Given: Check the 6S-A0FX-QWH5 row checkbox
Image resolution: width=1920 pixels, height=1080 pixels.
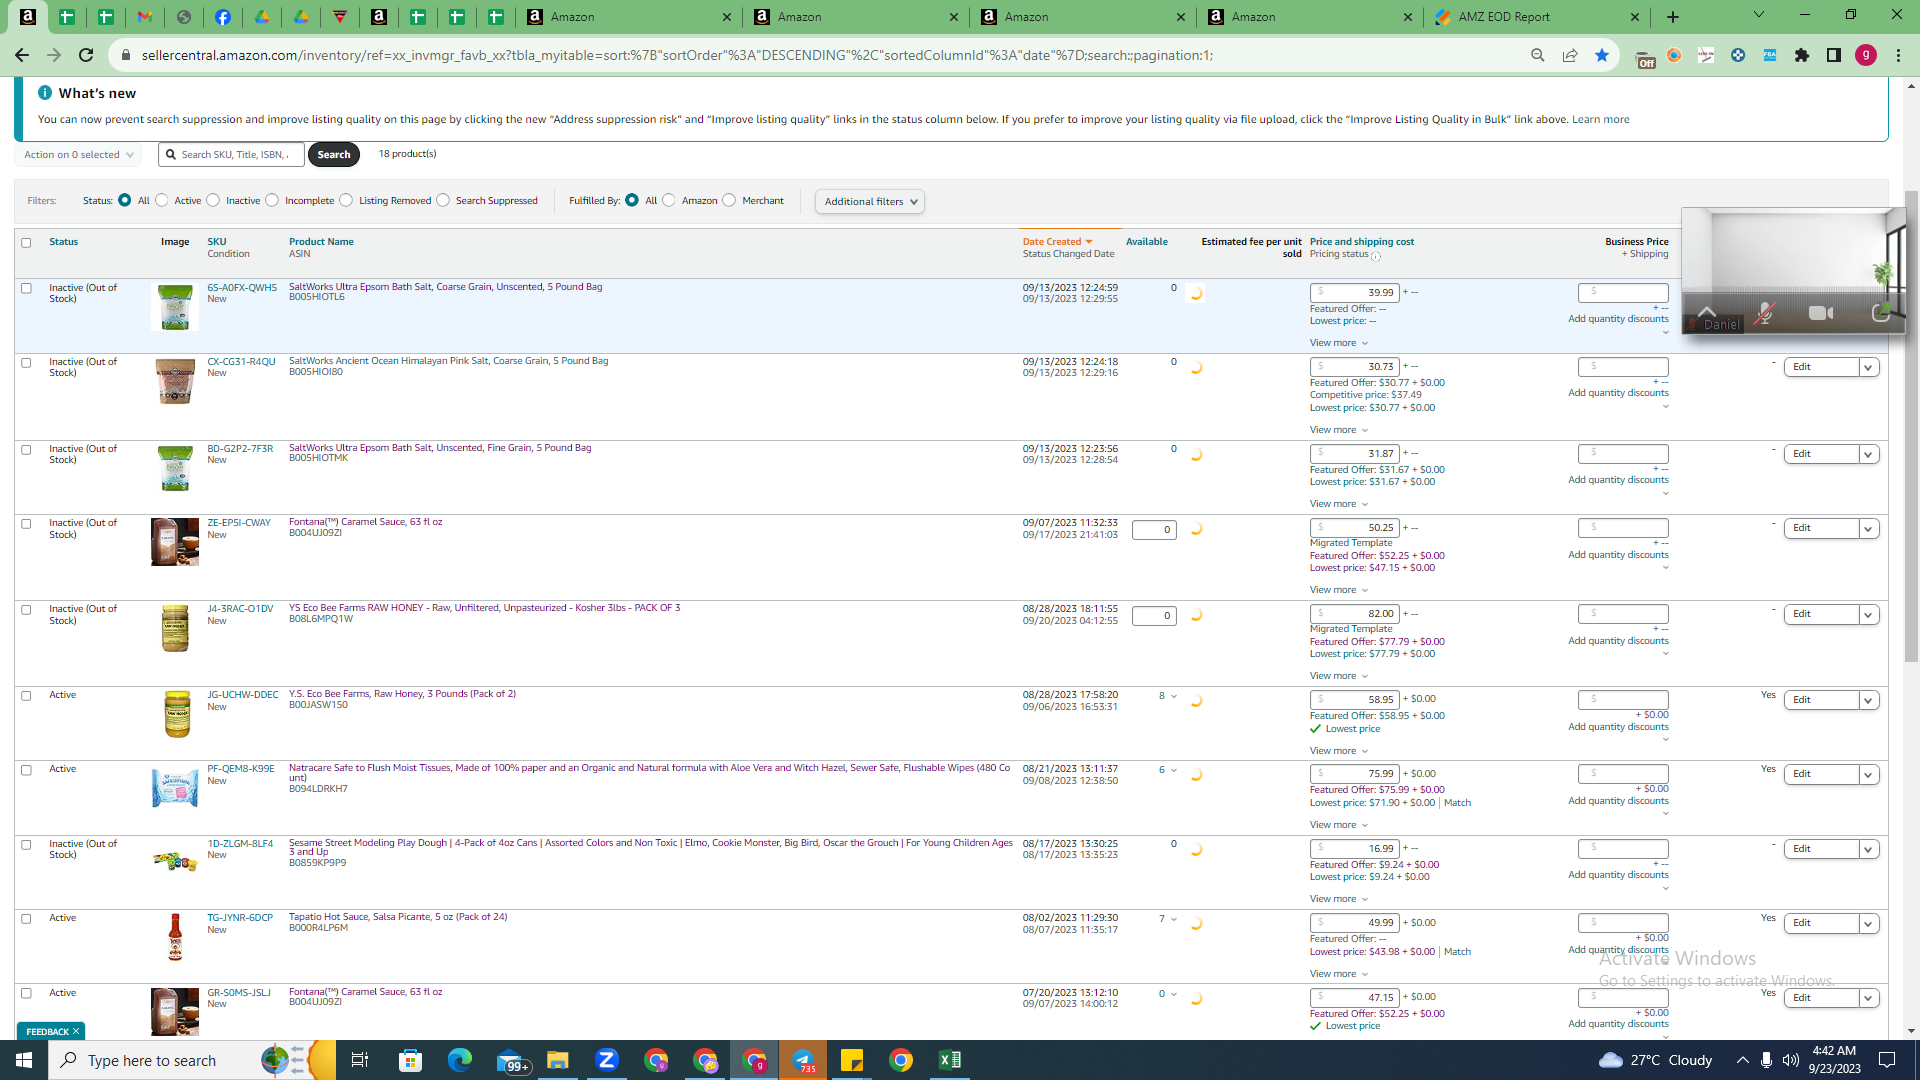Looking at the screenshot, I should 27,288.
